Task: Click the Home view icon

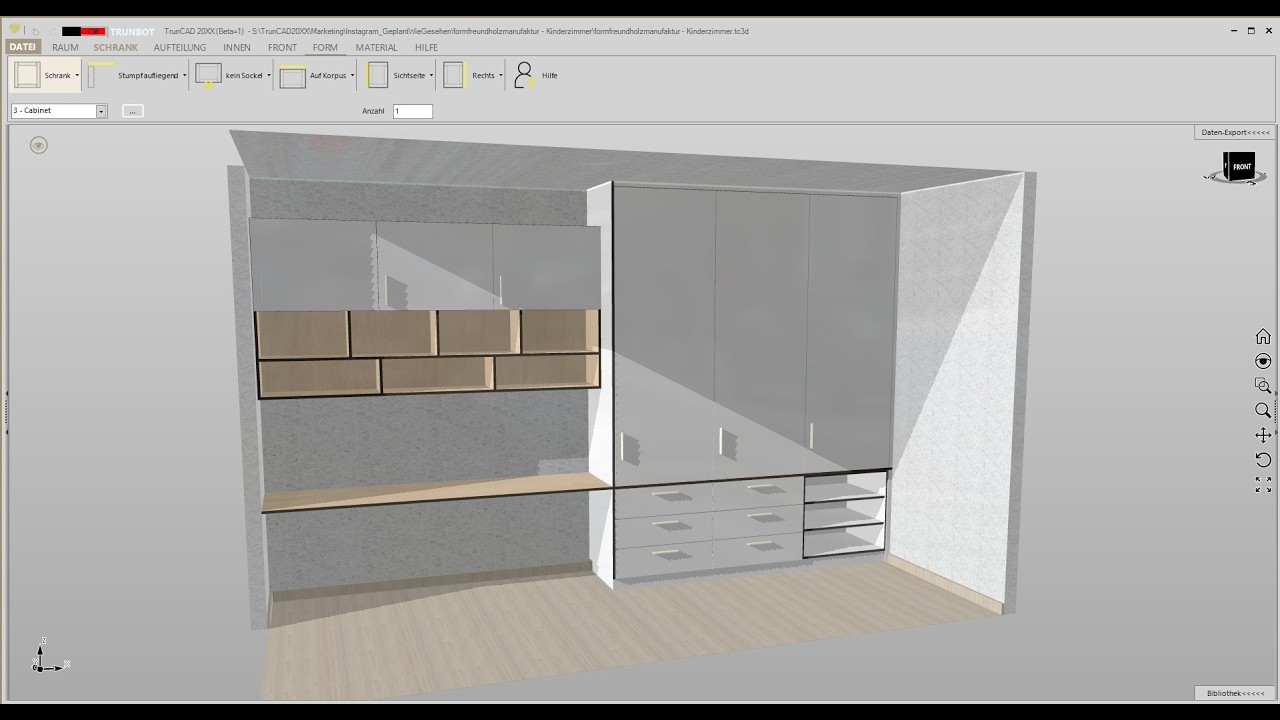Action: [1263, 336]
